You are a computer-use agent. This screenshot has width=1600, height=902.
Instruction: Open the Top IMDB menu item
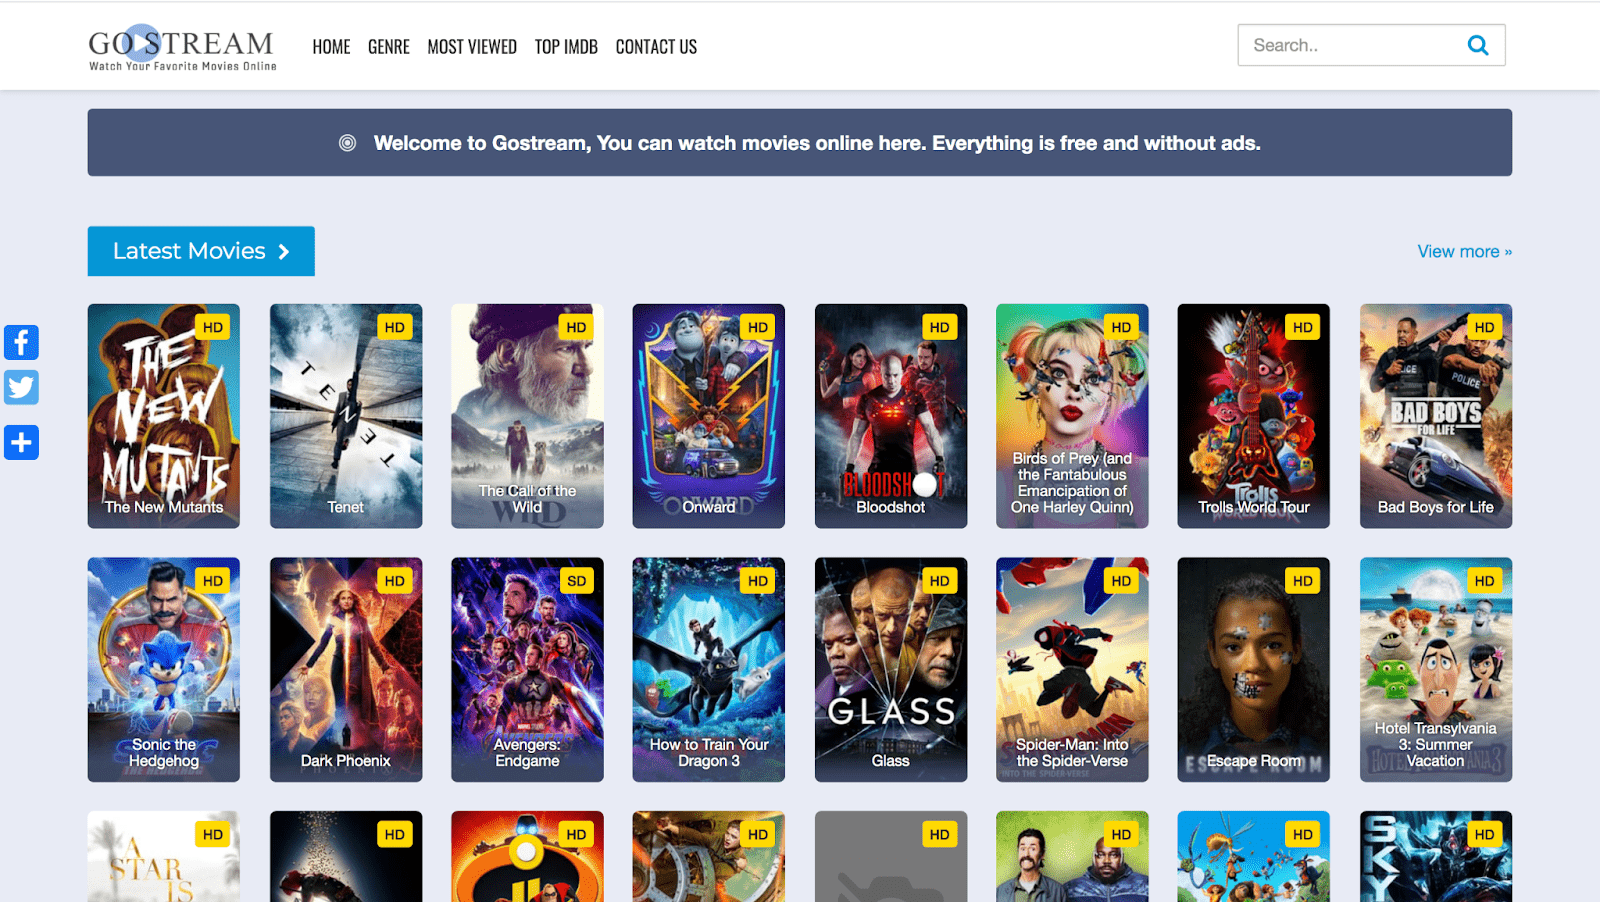click(566, 47)
